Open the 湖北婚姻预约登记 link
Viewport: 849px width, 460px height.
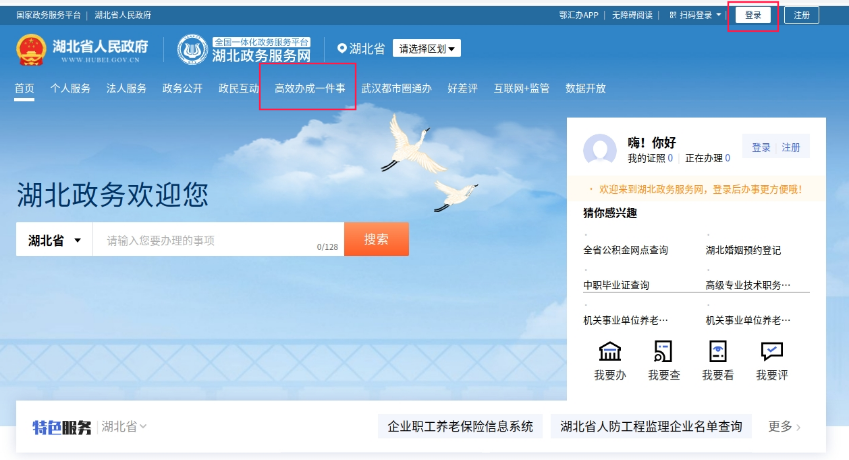[x=743, y=250]
